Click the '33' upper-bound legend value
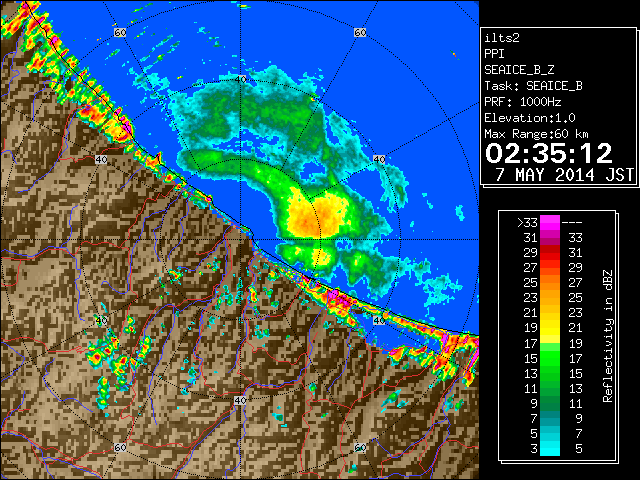640x480 pixels. point(575,238)
